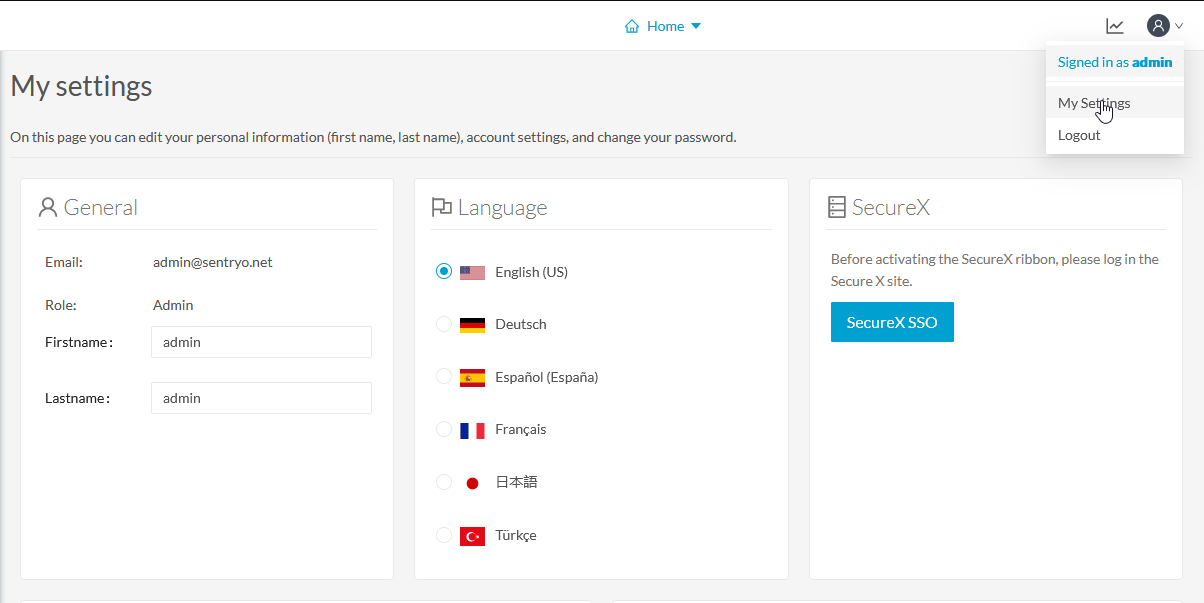1204x603 pixels.
Task: Click the French flag icon
Action: pyautogui.click(x=472, y=430)
